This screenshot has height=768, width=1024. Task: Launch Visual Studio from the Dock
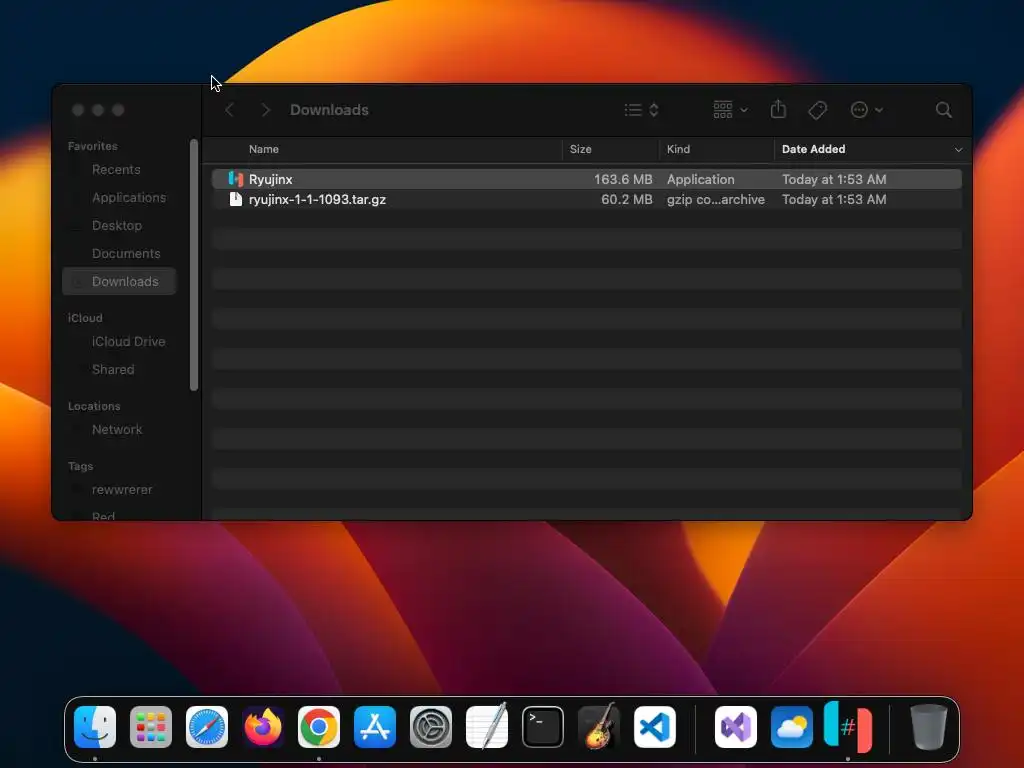736,726
